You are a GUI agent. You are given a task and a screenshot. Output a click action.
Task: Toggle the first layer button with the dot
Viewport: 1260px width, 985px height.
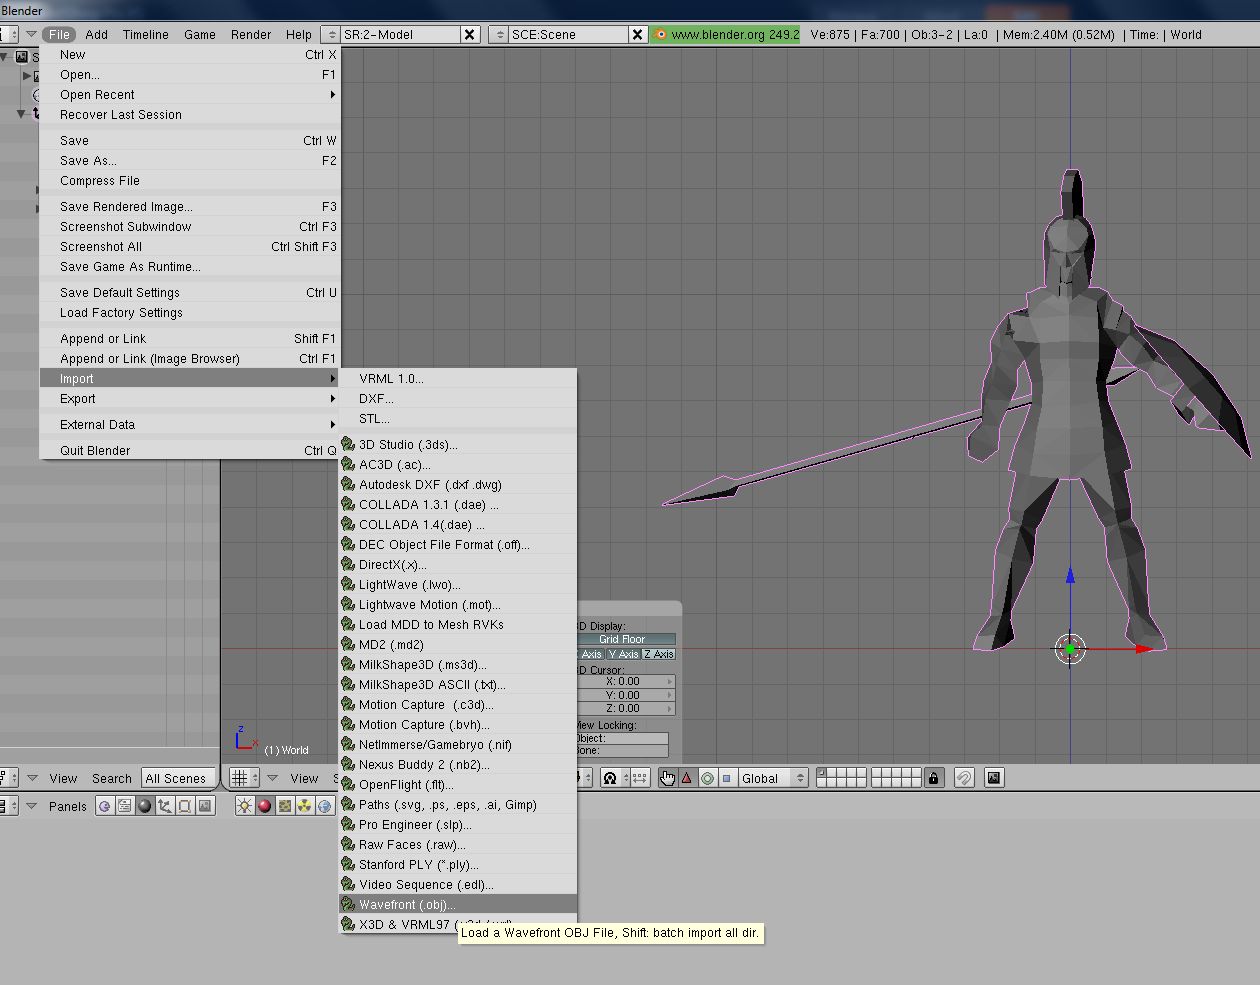822,773
